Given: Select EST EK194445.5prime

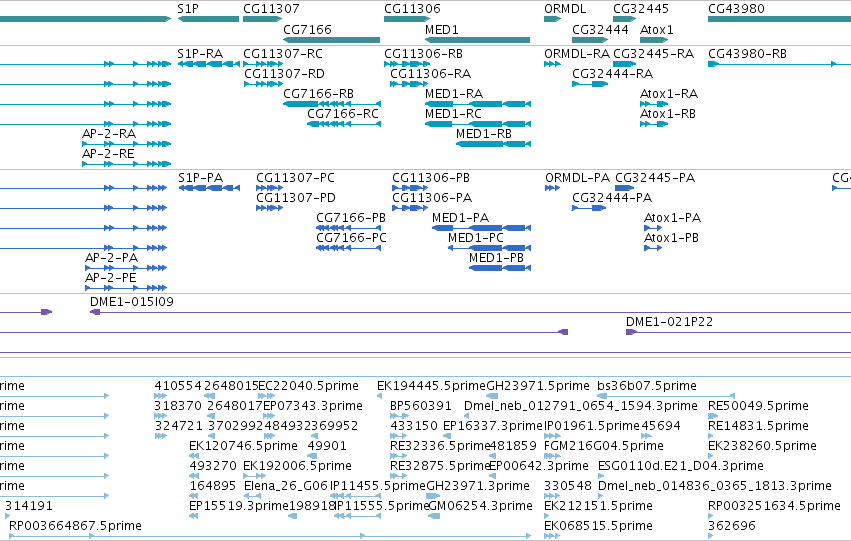Looking at the screenshot, I should point(431,386).
